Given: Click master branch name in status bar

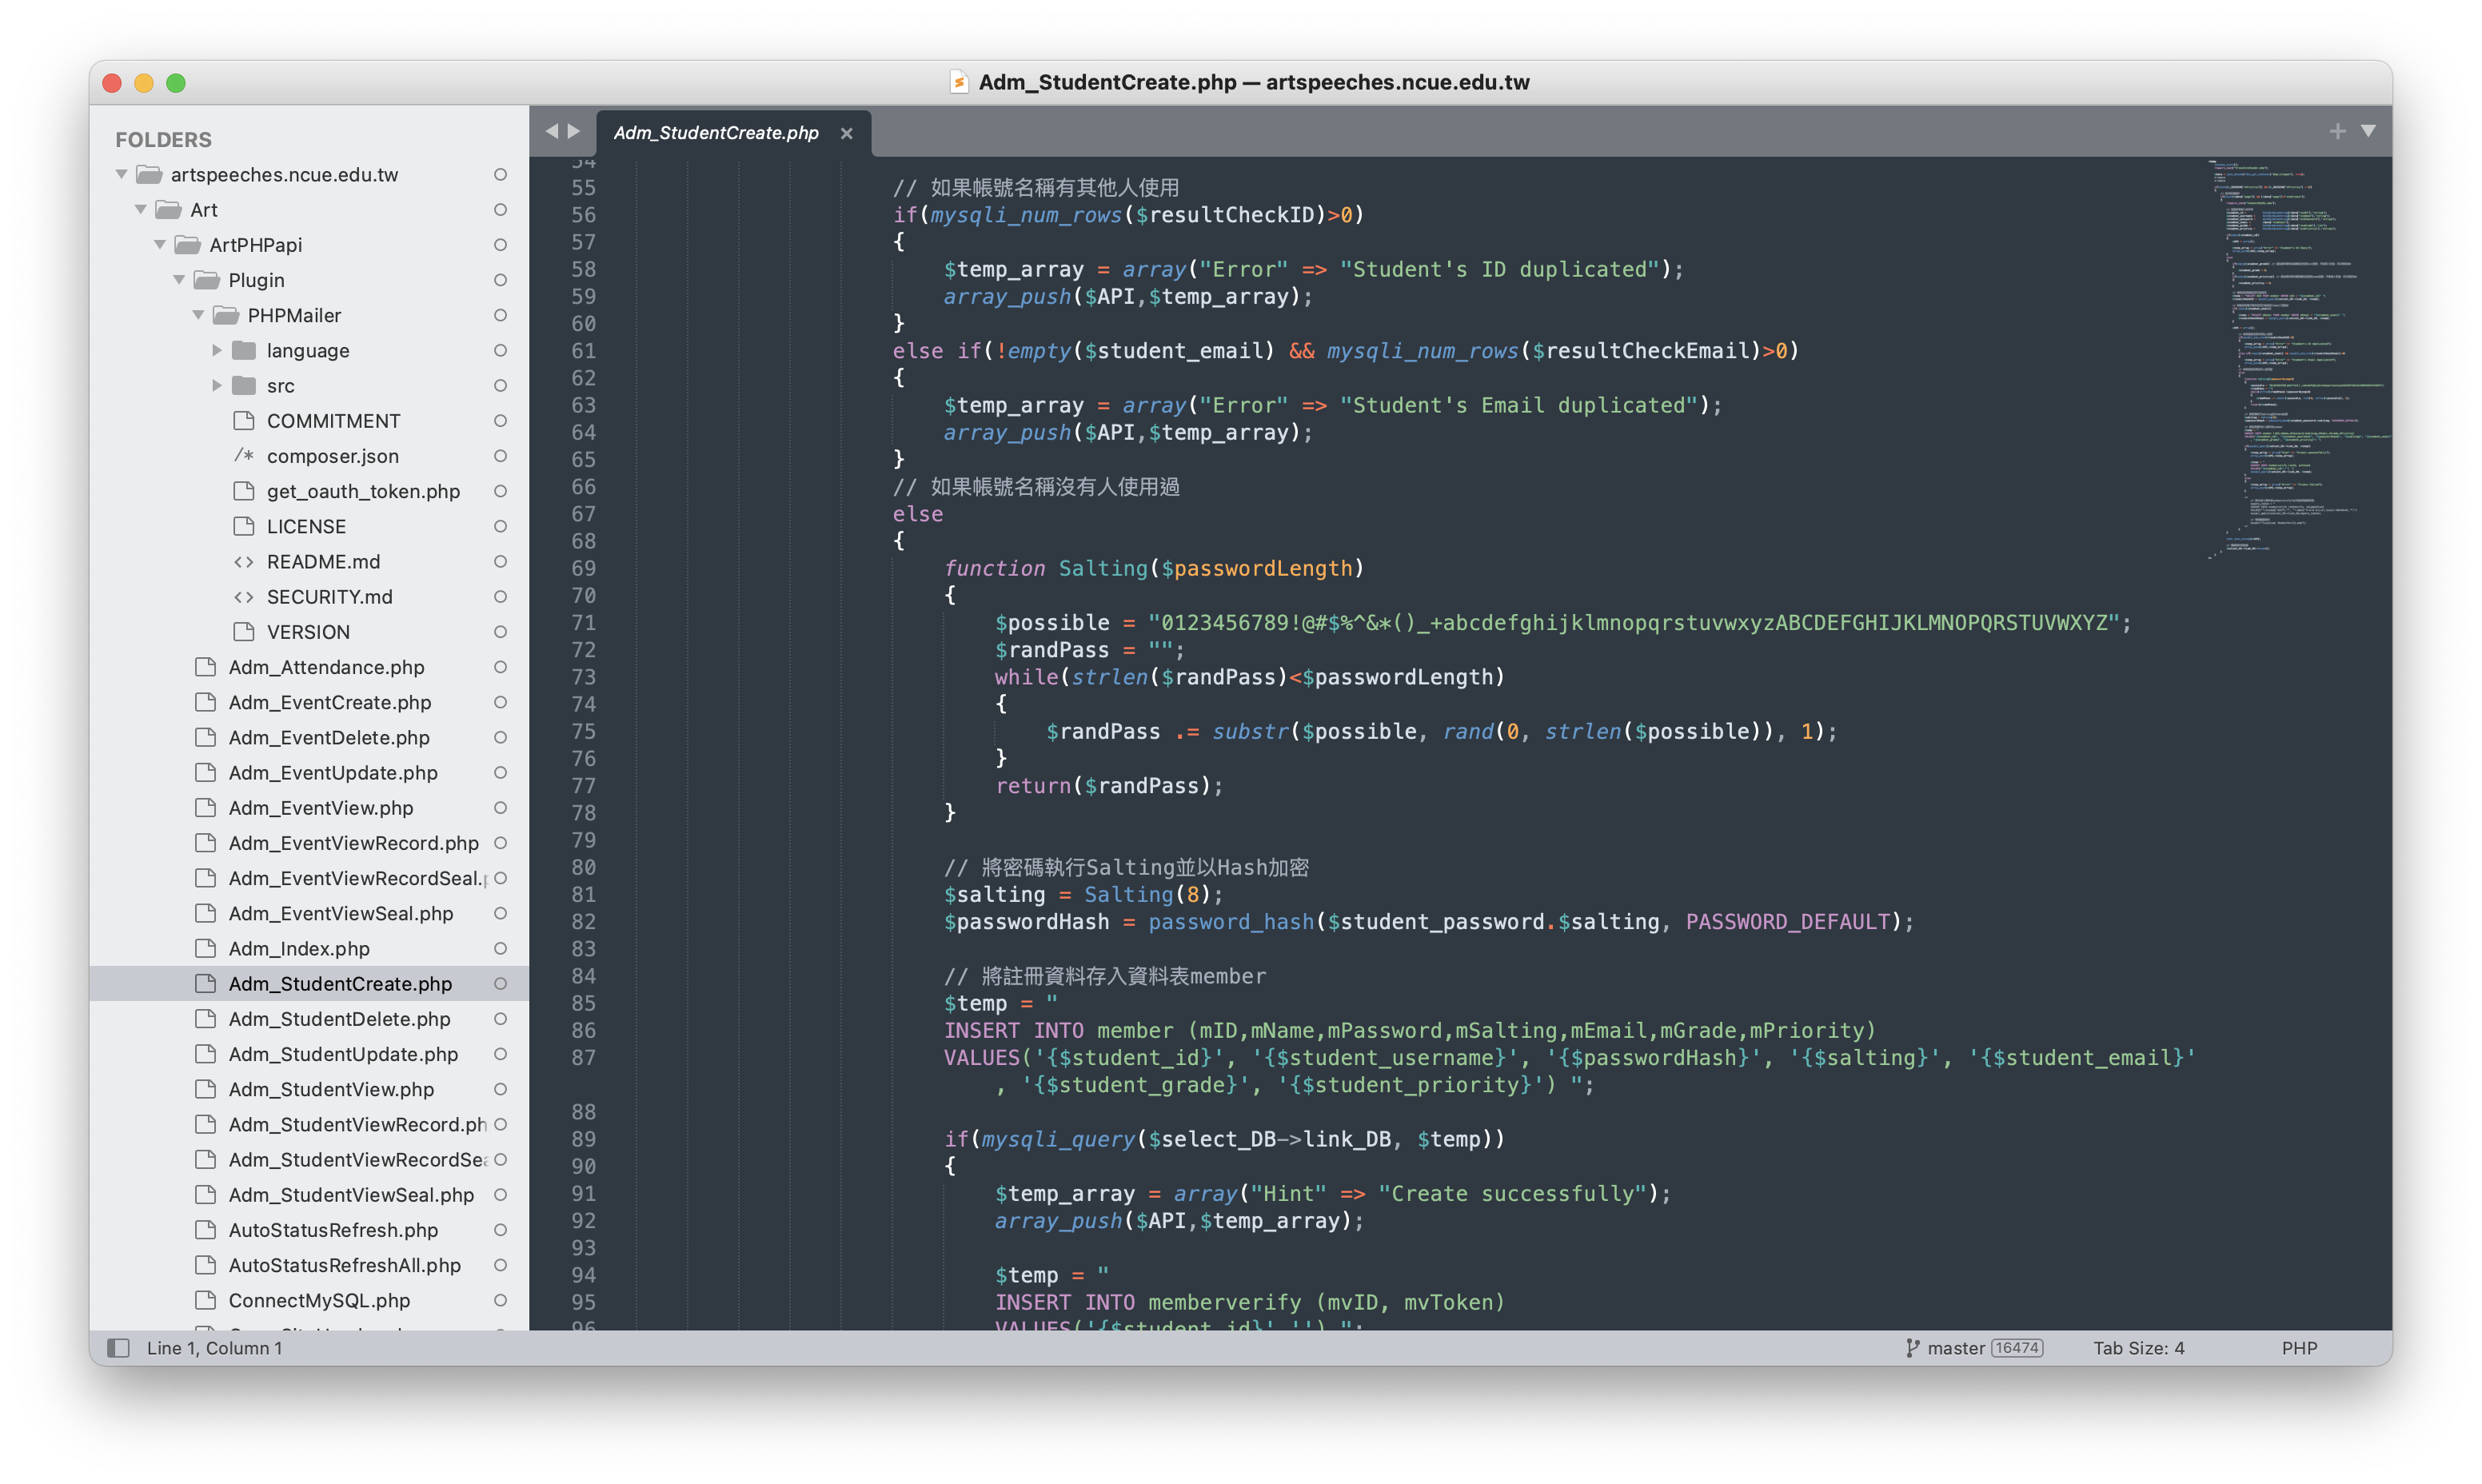Looking at the screenshot, I should (1955, 1348).
